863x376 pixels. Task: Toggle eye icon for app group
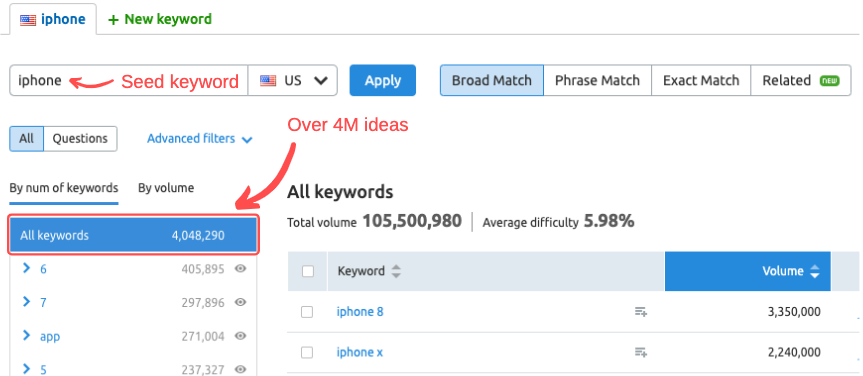(x=240, y=336)
